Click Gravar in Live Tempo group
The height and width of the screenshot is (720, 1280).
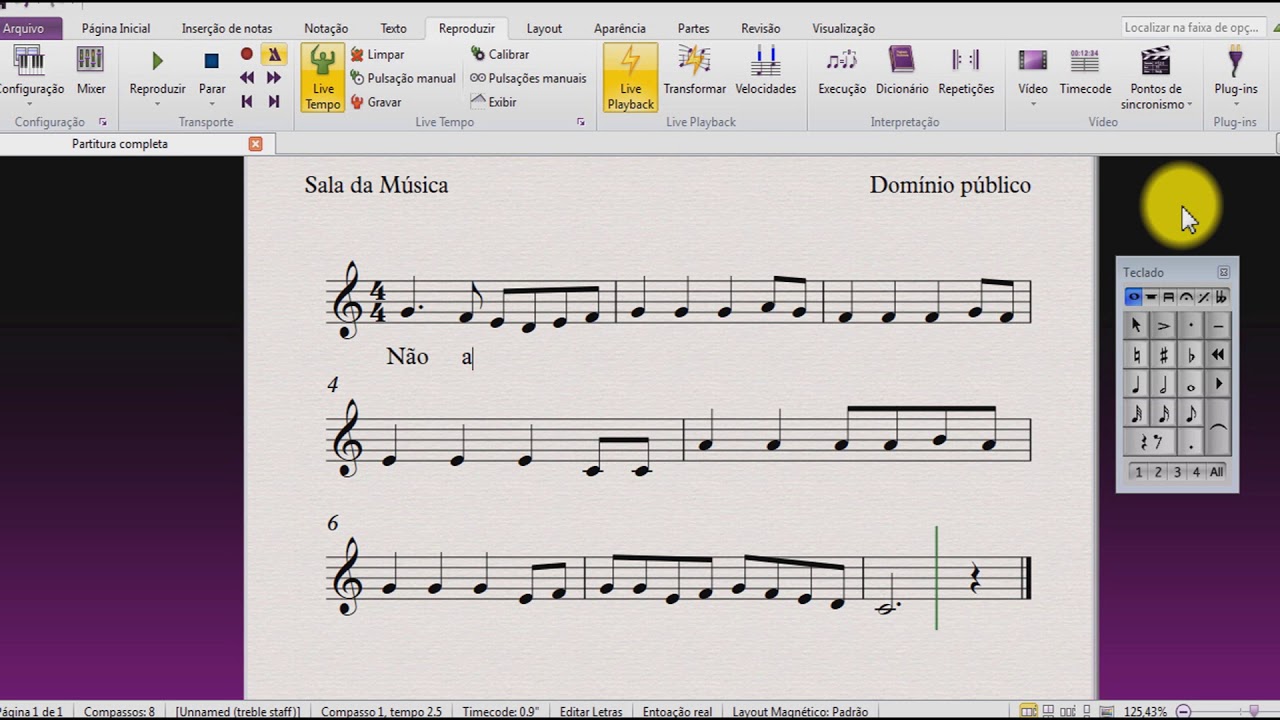(x=376, y=102)
